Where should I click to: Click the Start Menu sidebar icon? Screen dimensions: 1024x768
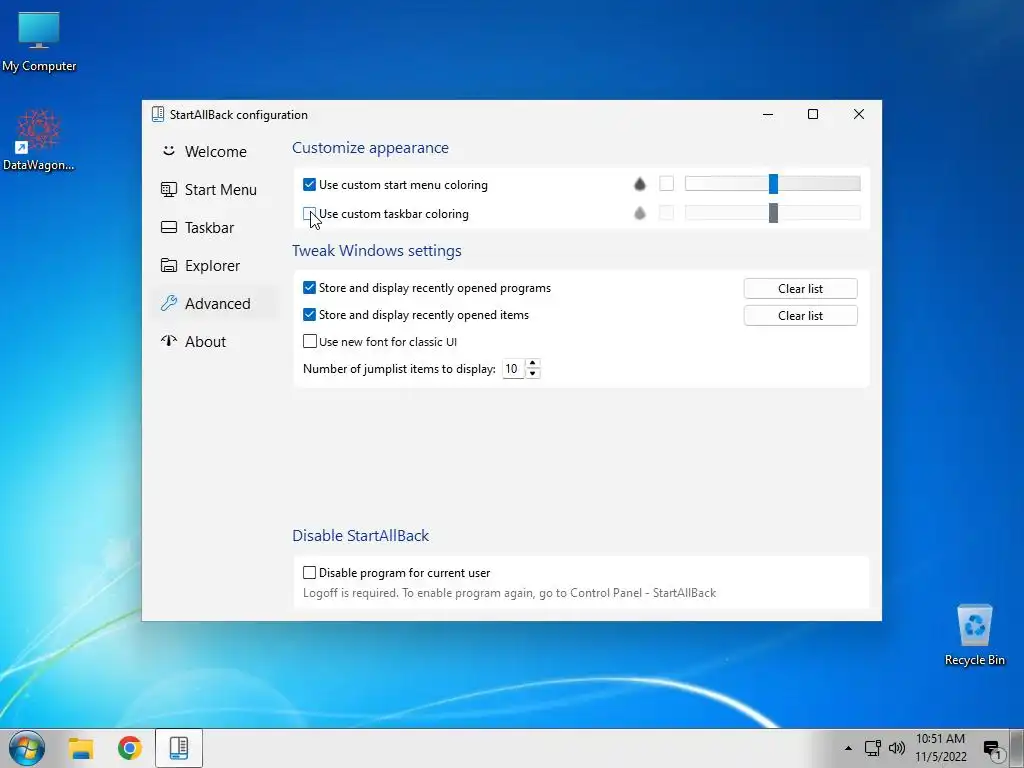tap(168, 189)
